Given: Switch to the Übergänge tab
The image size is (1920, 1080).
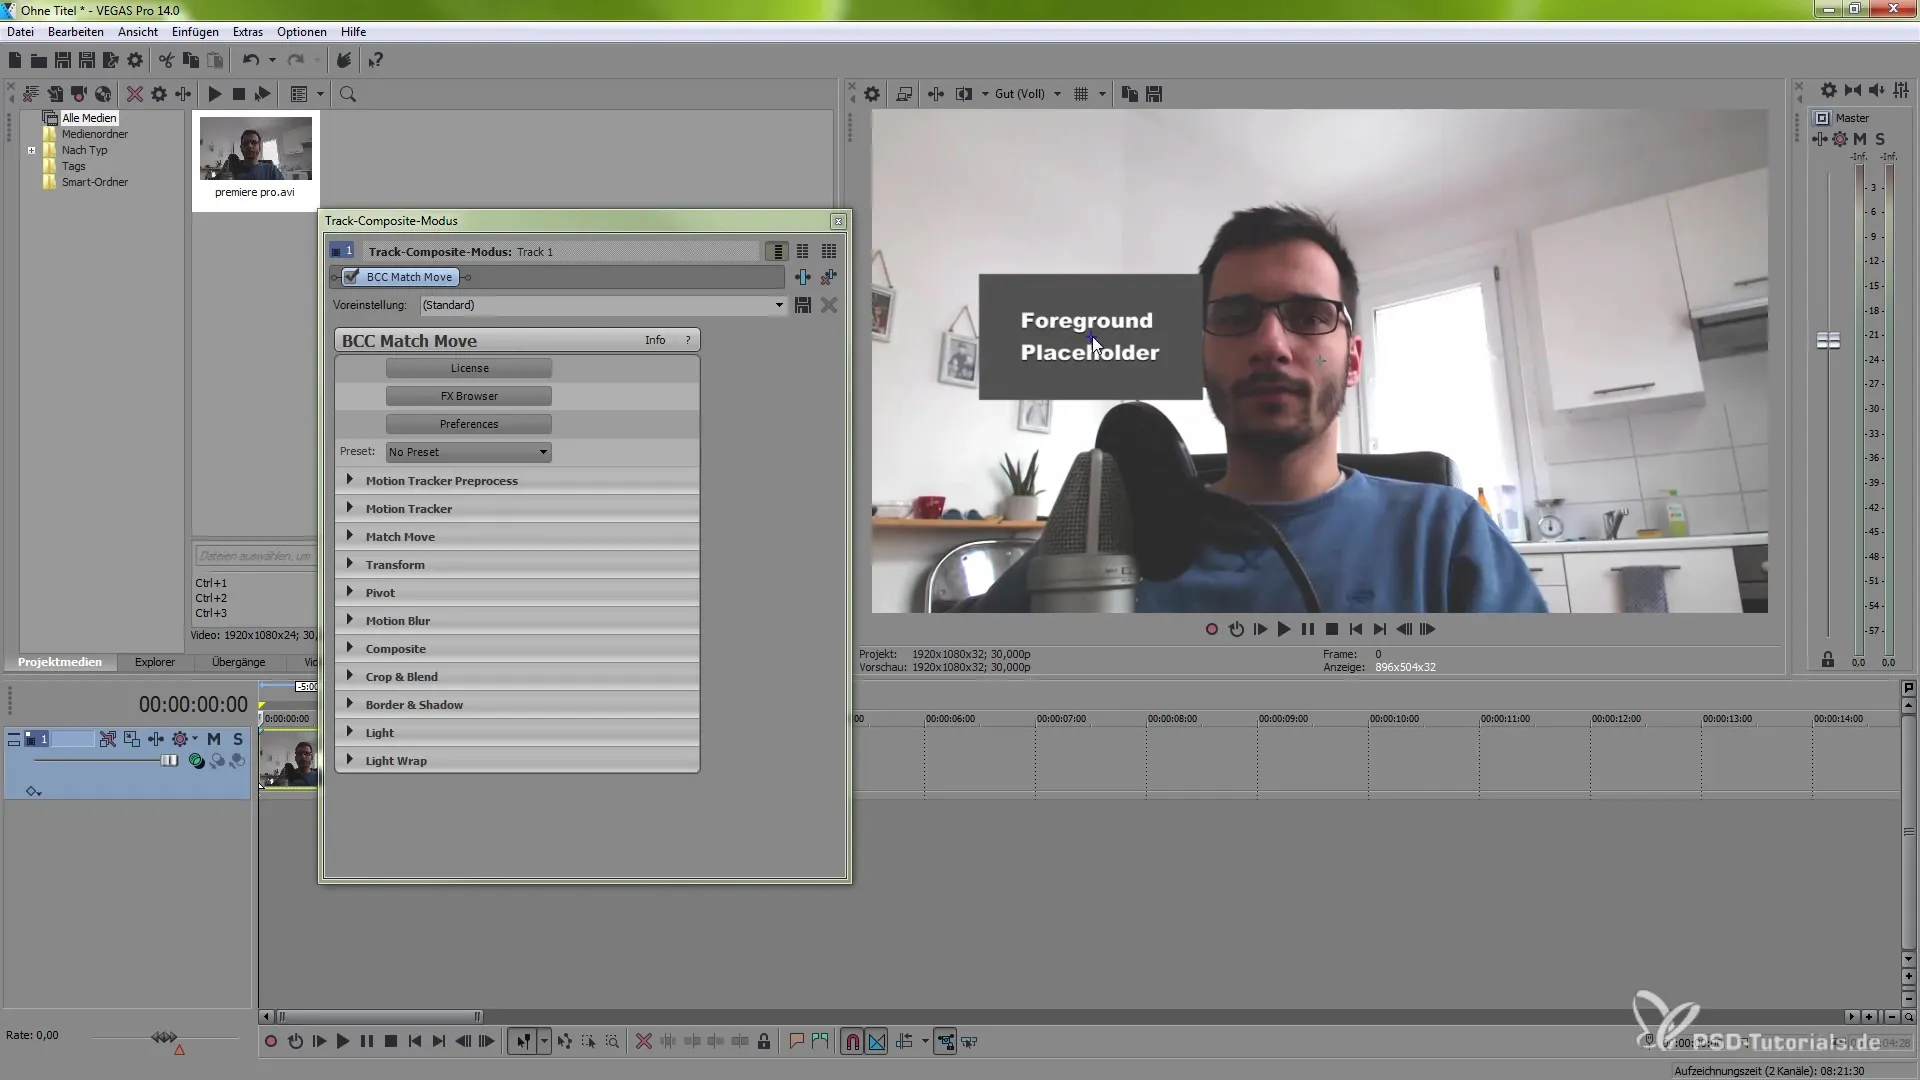Looking at the screenshot, I should tap(239, 662).
